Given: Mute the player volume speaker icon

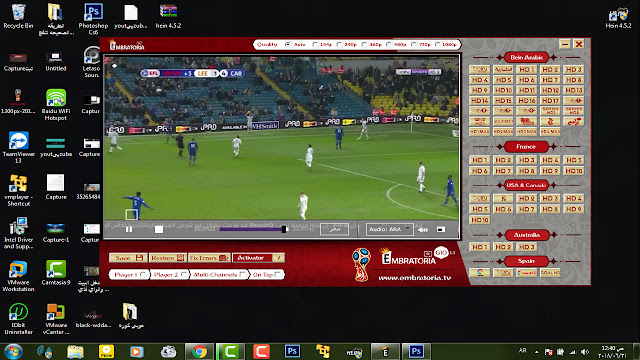Looking at the screenshot, I should [x=423, y=230].
